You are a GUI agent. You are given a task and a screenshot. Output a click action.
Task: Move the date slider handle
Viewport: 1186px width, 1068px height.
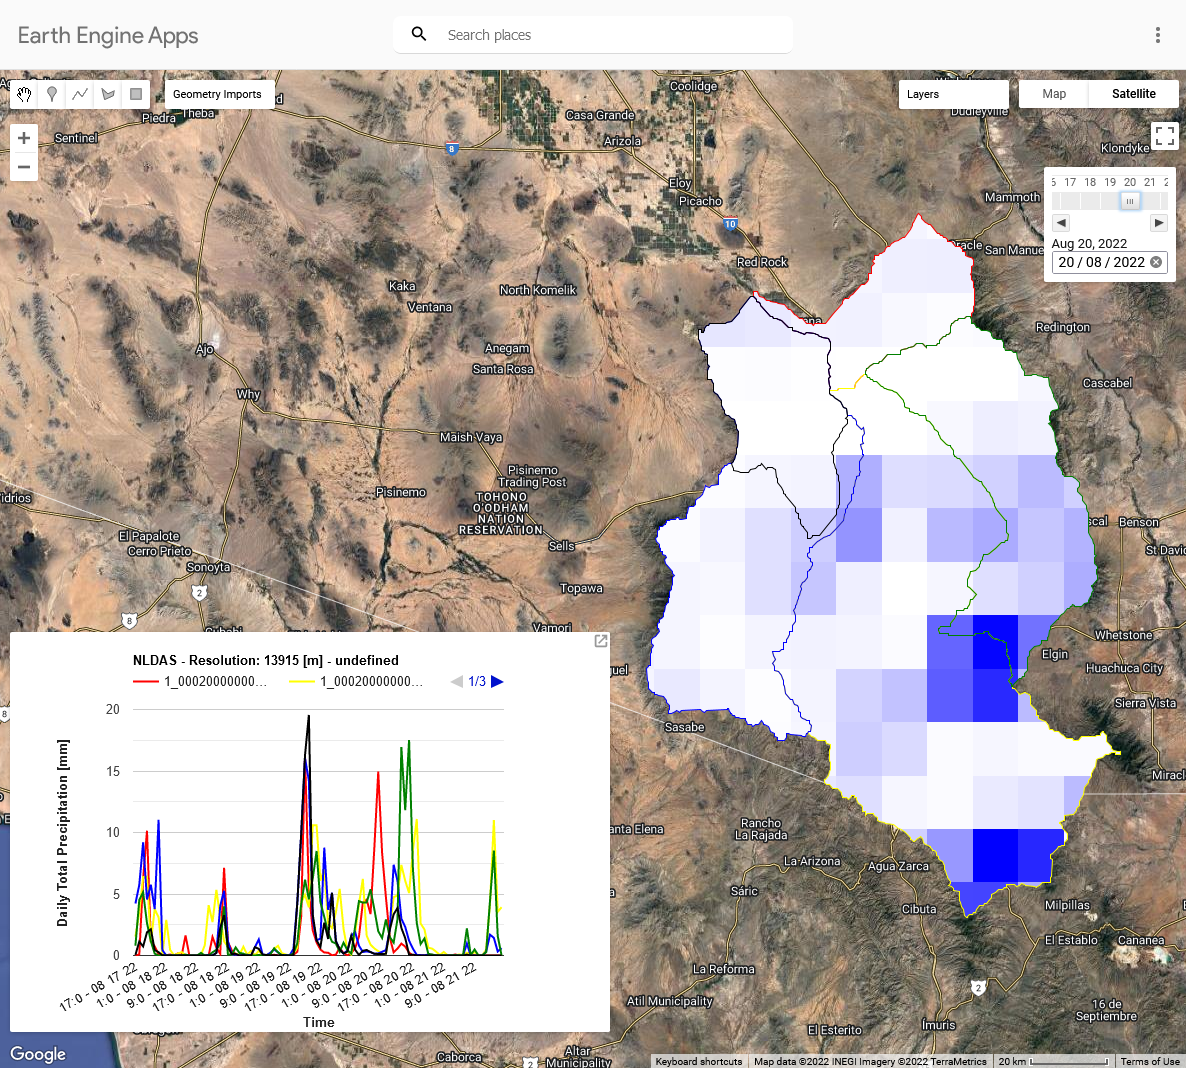click(1130, 201)
